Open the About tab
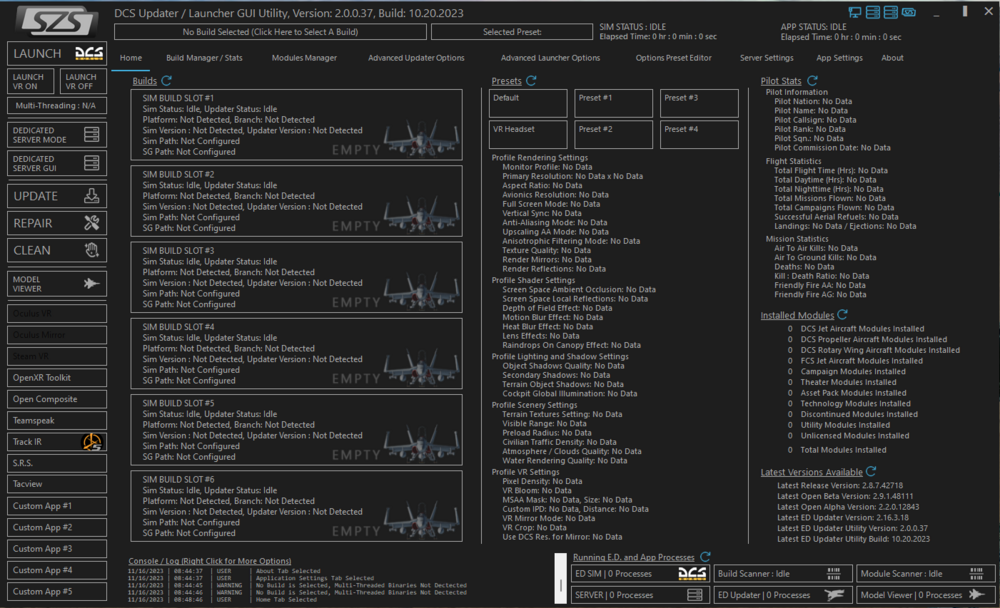Image resolution: width=1000 pixels, height=608 pixels. click(x=892, y=58)
